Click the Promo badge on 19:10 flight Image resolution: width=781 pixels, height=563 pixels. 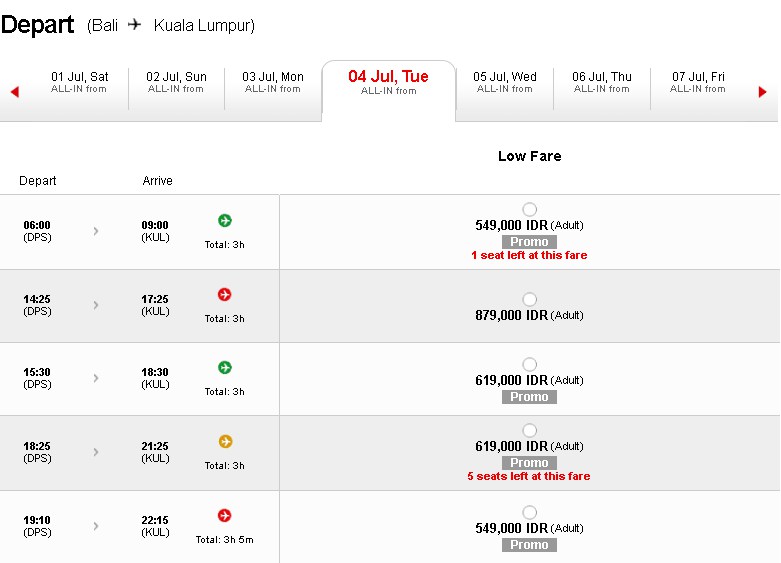tap(529, 545)
